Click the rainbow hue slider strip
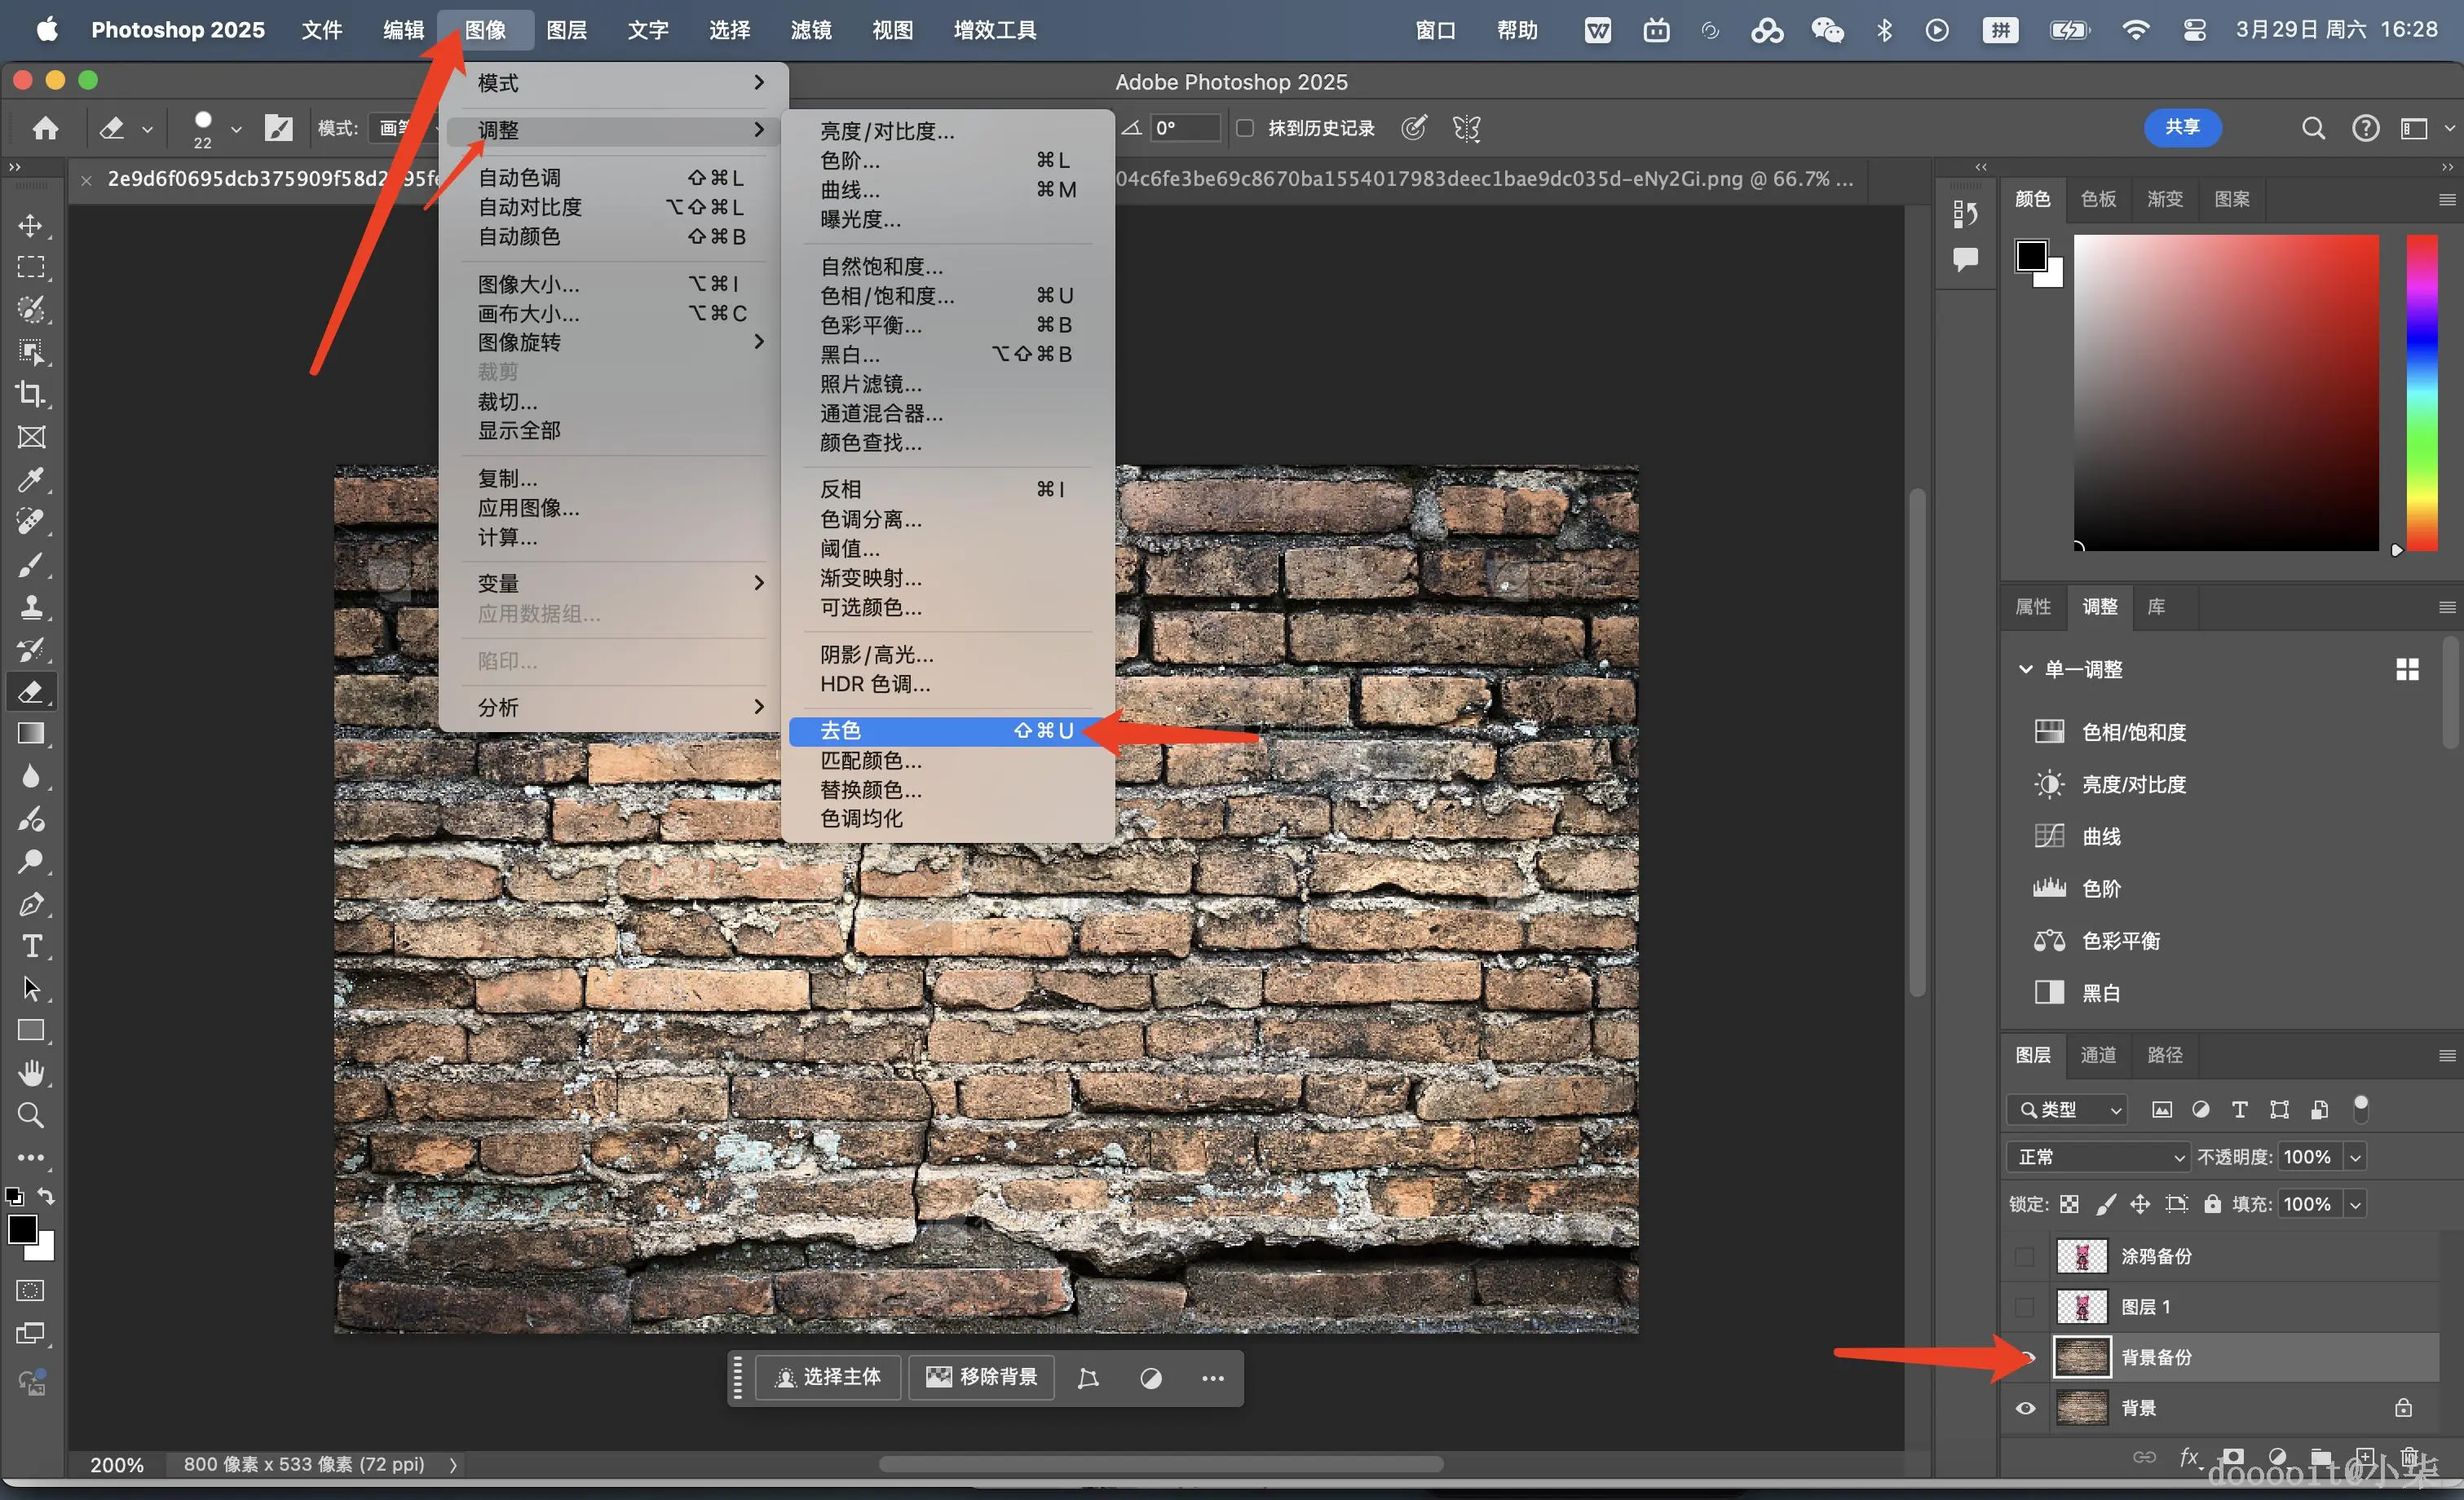The image size is (2464, 1500). [x=2421, y=392]
